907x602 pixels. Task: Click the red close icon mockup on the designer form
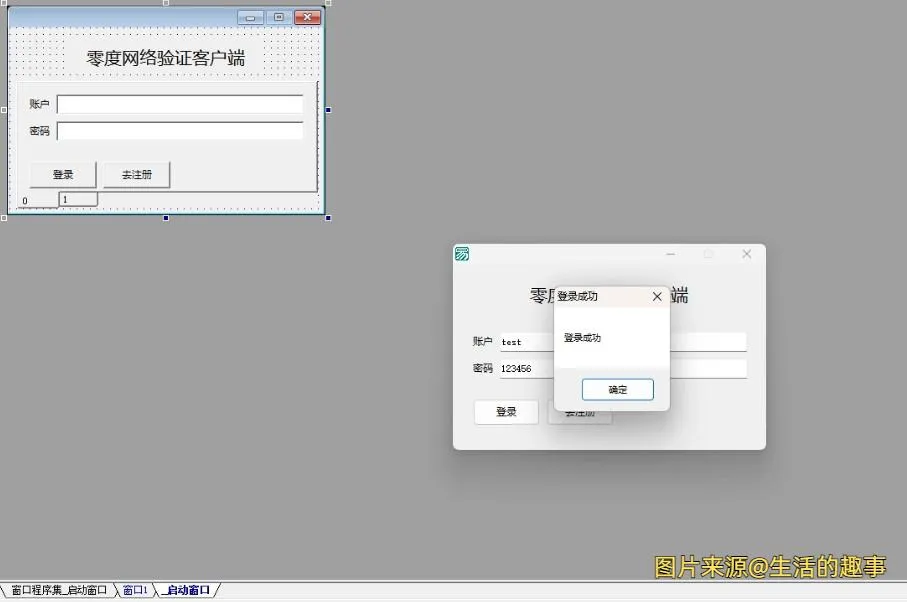pos(305,17)
